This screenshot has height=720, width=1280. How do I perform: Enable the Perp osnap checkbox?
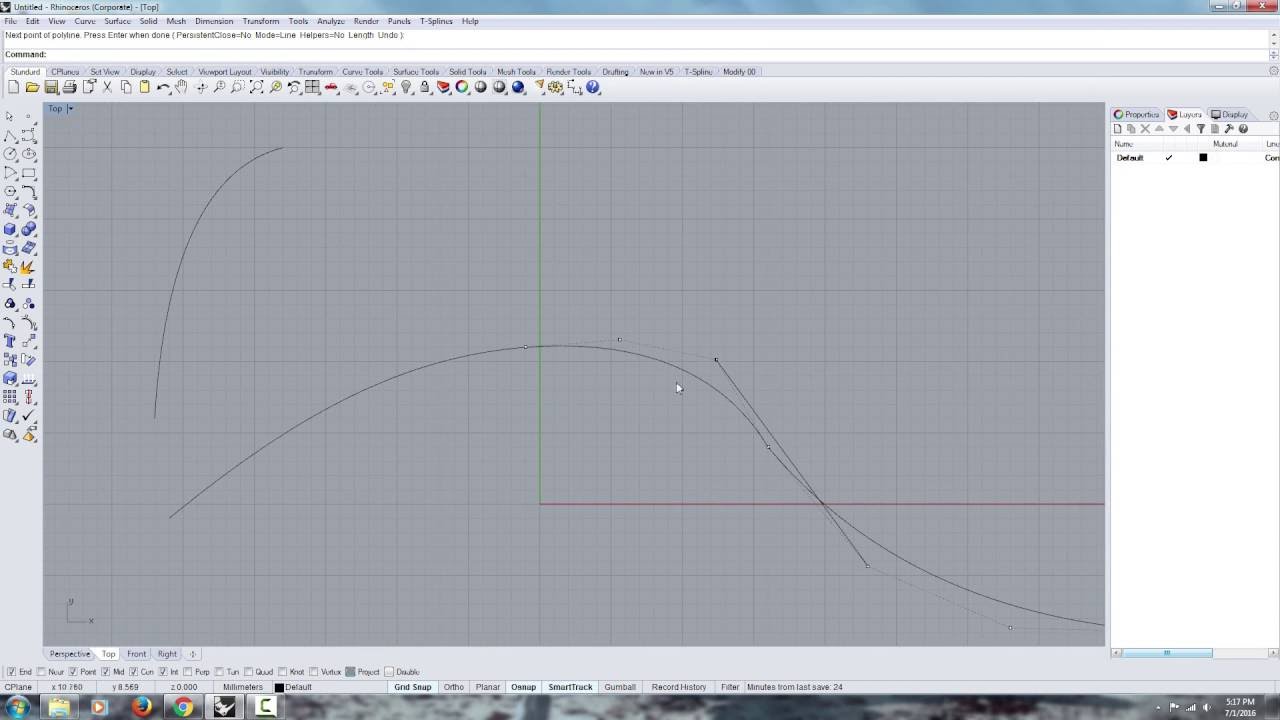point(188,672)
